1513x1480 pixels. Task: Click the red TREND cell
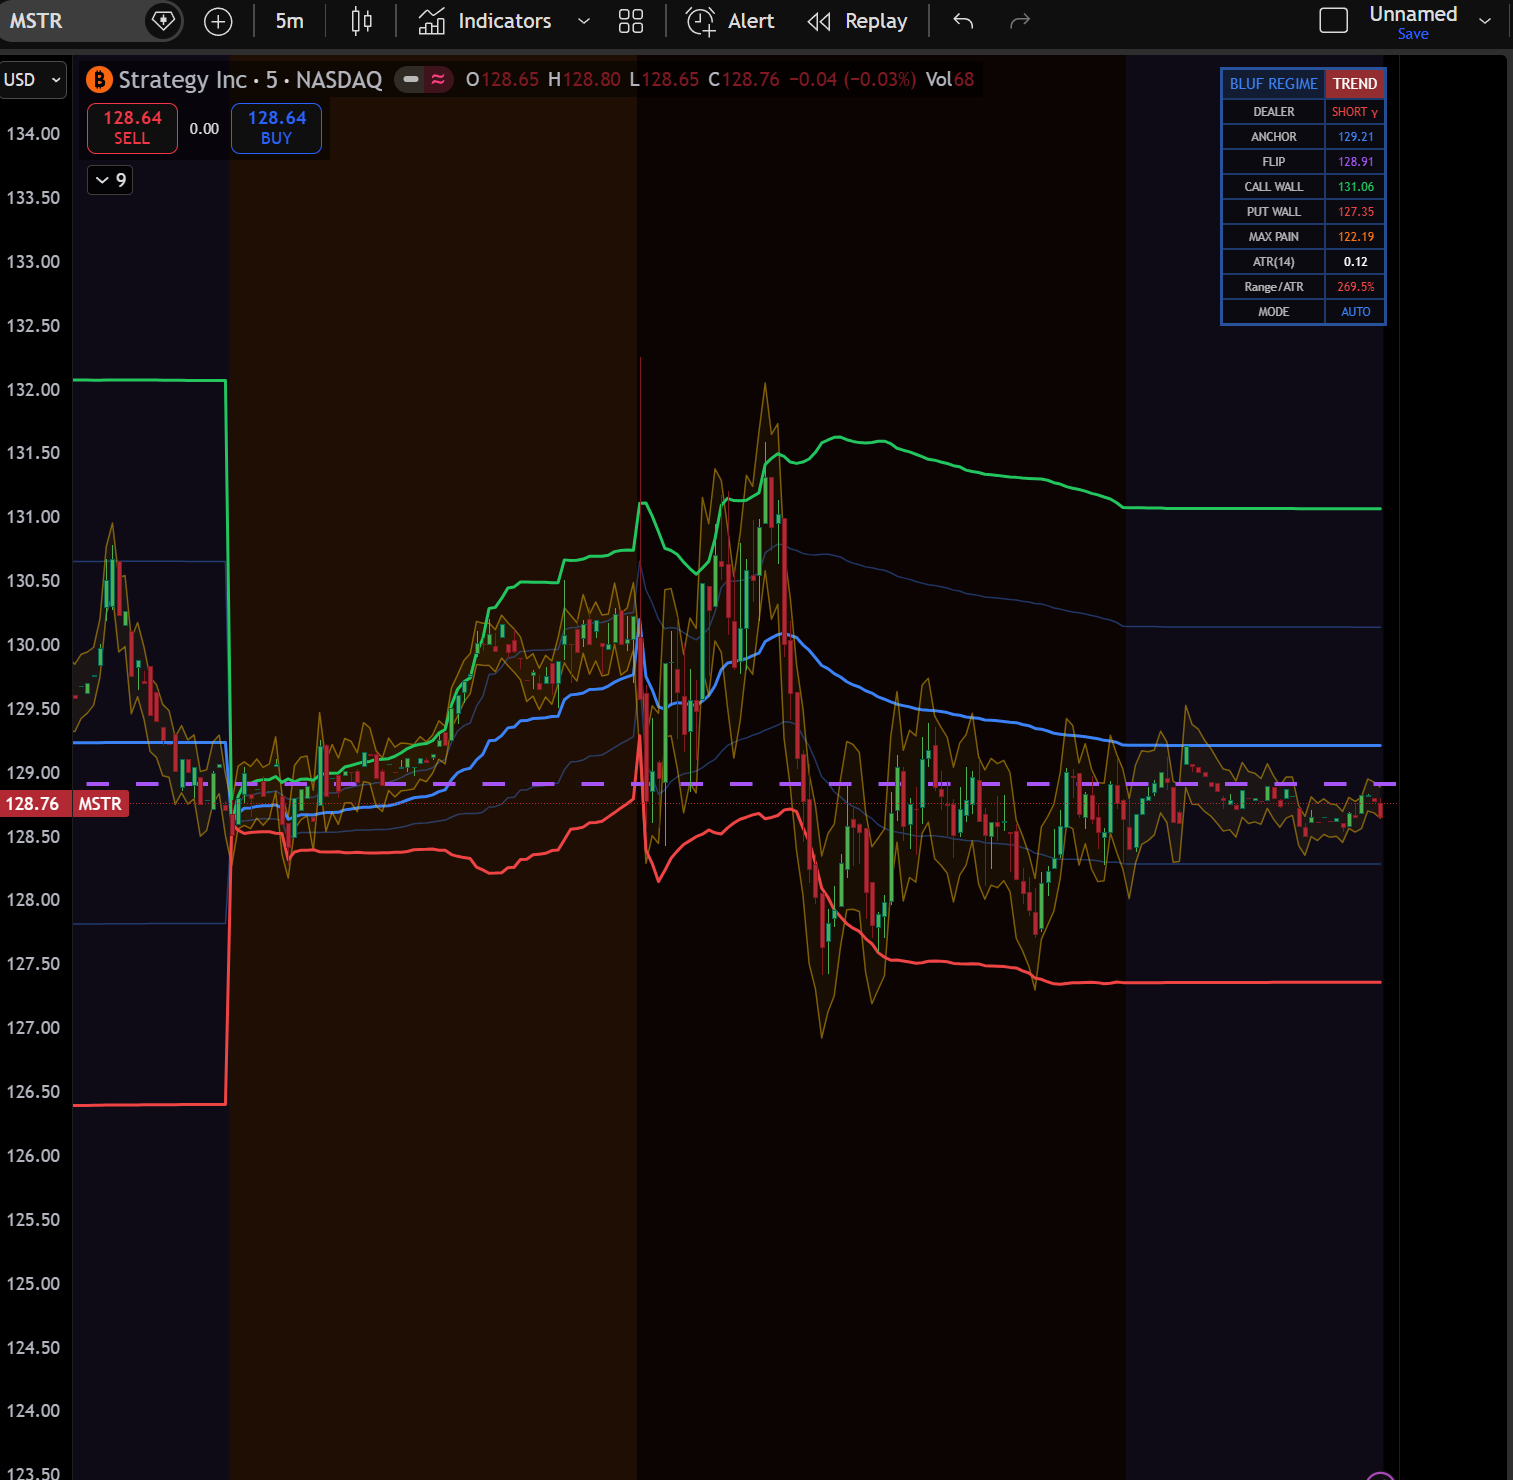click(x=1354, y=84)
